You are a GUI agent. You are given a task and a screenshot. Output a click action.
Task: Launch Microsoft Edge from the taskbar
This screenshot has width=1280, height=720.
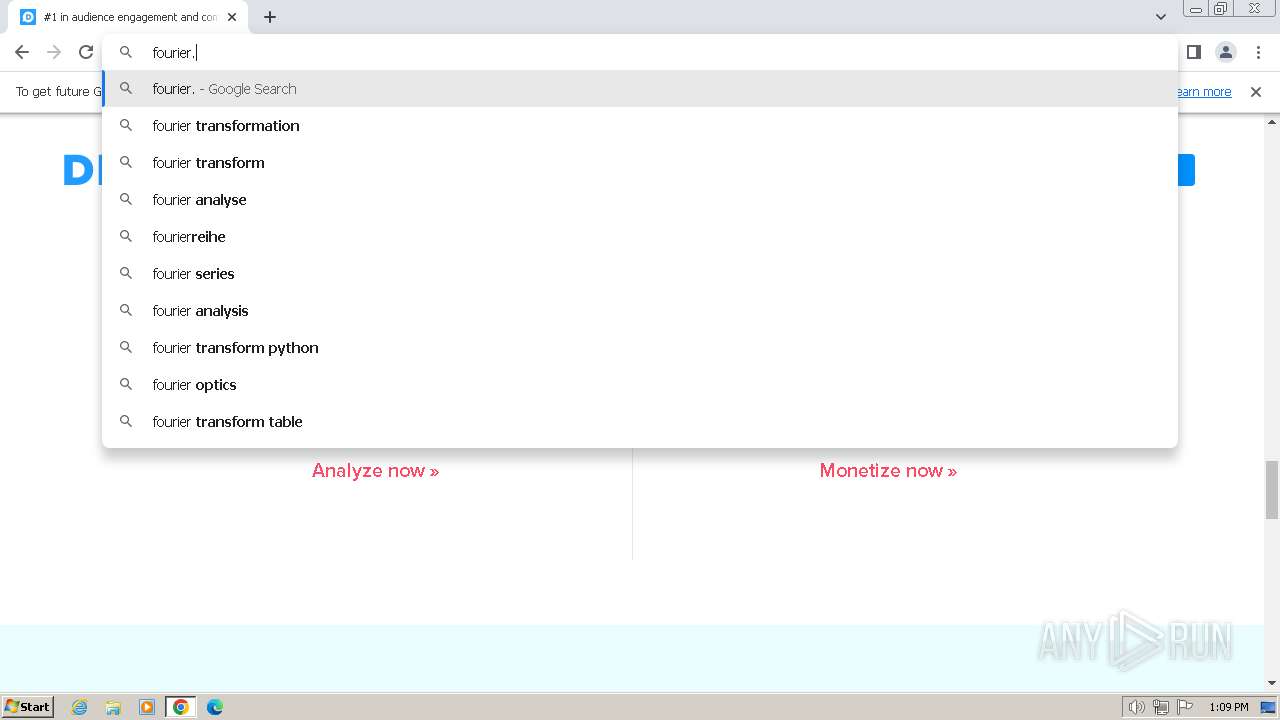215,707
